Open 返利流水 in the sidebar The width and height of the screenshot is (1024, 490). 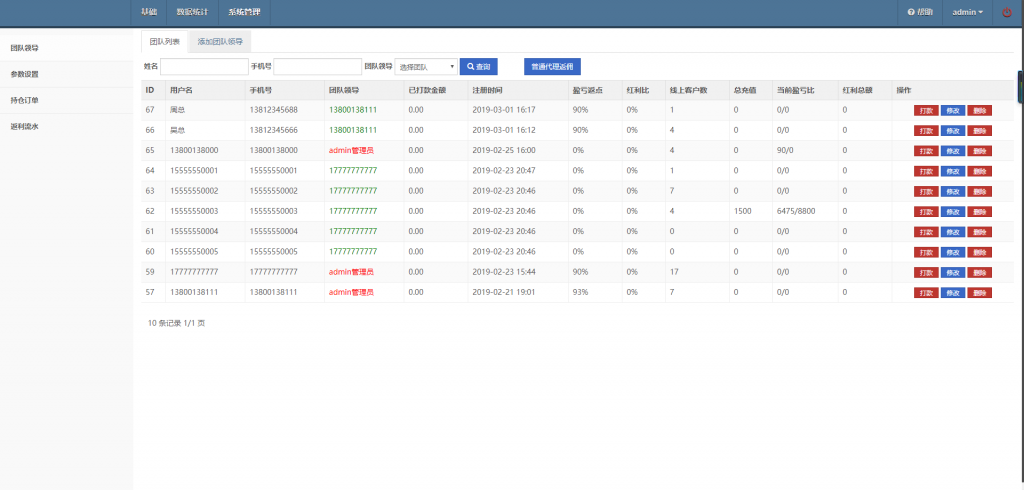pos(25,126)
